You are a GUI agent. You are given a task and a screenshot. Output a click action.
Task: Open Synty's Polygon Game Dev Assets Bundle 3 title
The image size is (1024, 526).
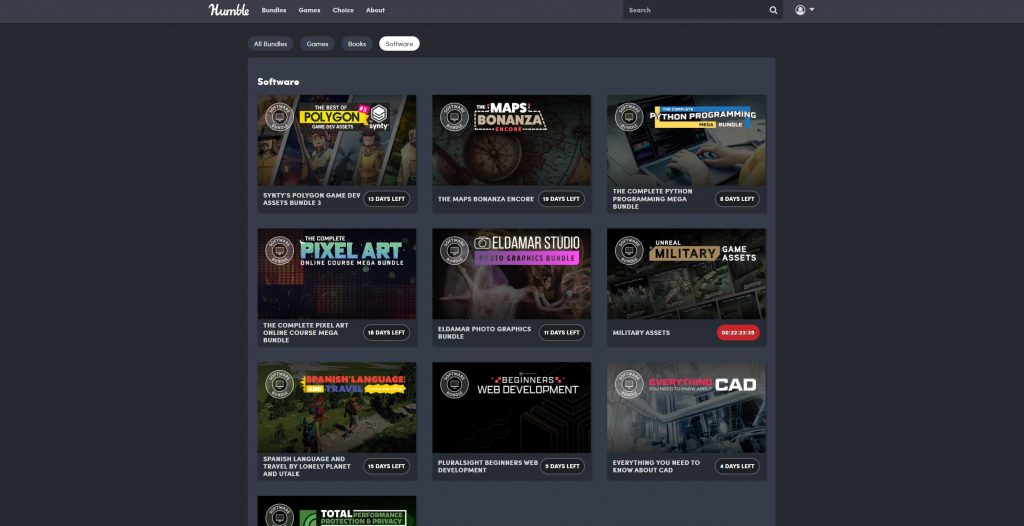point(312,199)
